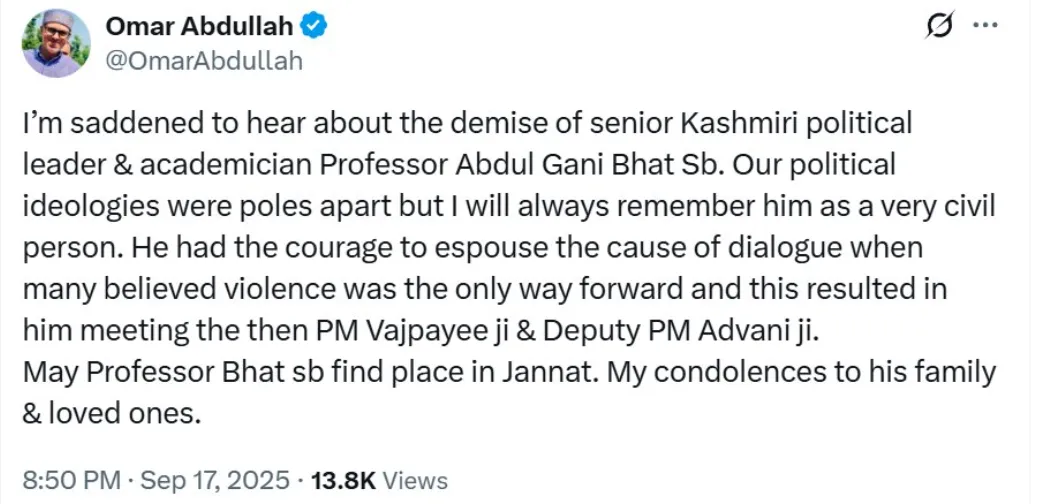This screenshot has width=1037, height=504.
Task: Open the three-dot more options menu
Action: pos(985,28)
